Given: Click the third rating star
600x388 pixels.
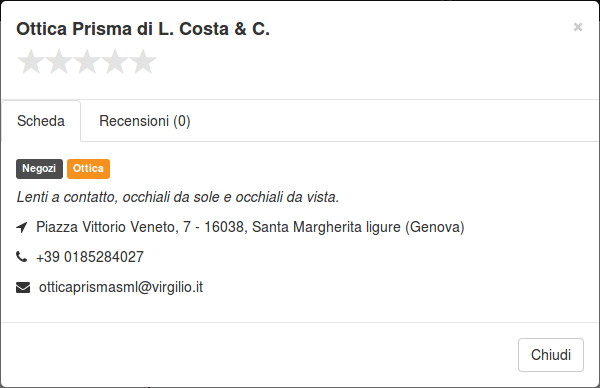Looking at the screenshot, I should 87,62.
